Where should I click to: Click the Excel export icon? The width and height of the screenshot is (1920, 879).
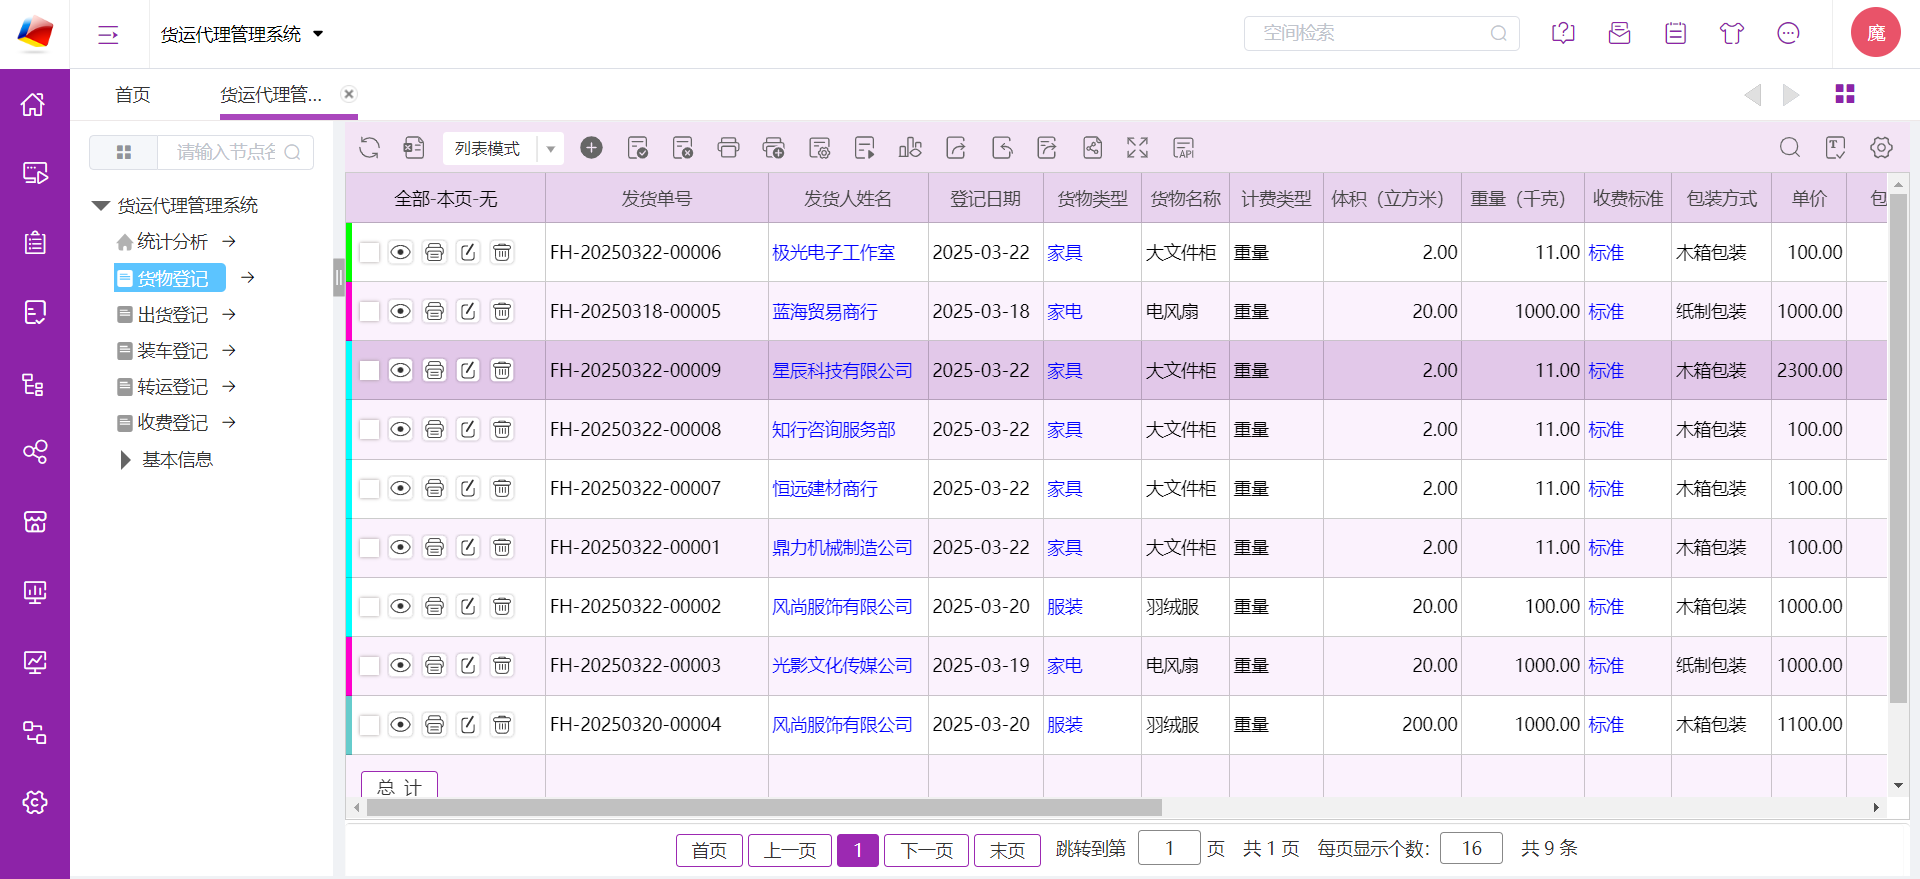pyautogui.click(x=414, y=148)
